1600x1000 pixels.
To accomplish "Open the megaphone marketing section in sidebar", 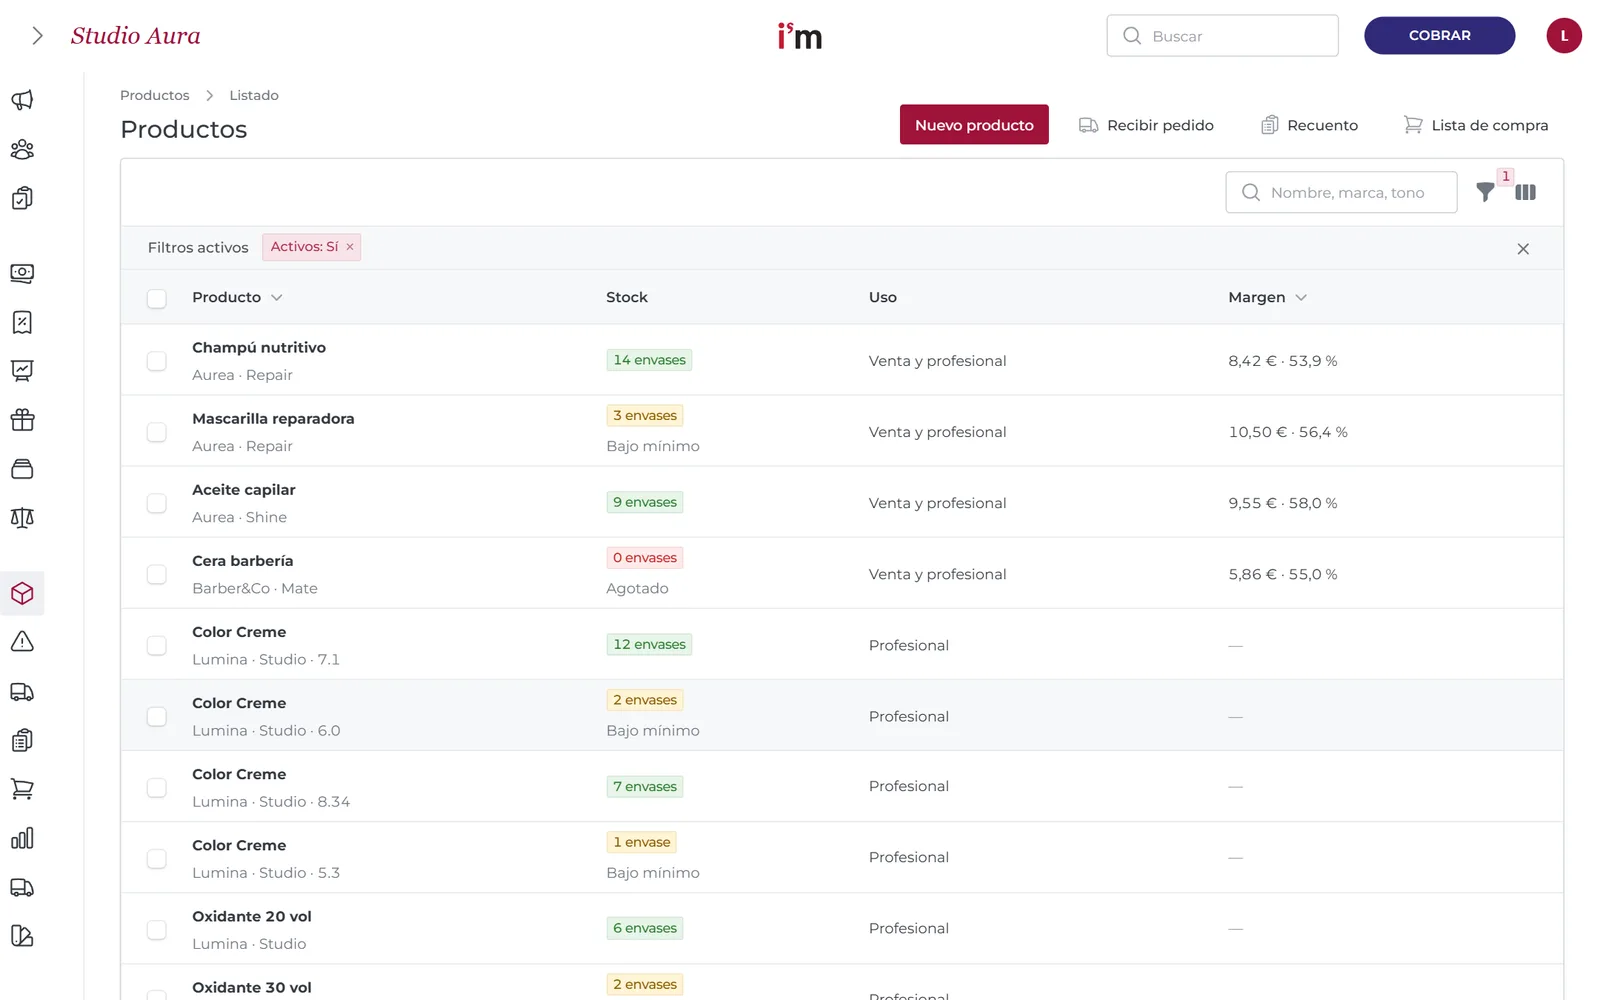I will coord(22,100).
